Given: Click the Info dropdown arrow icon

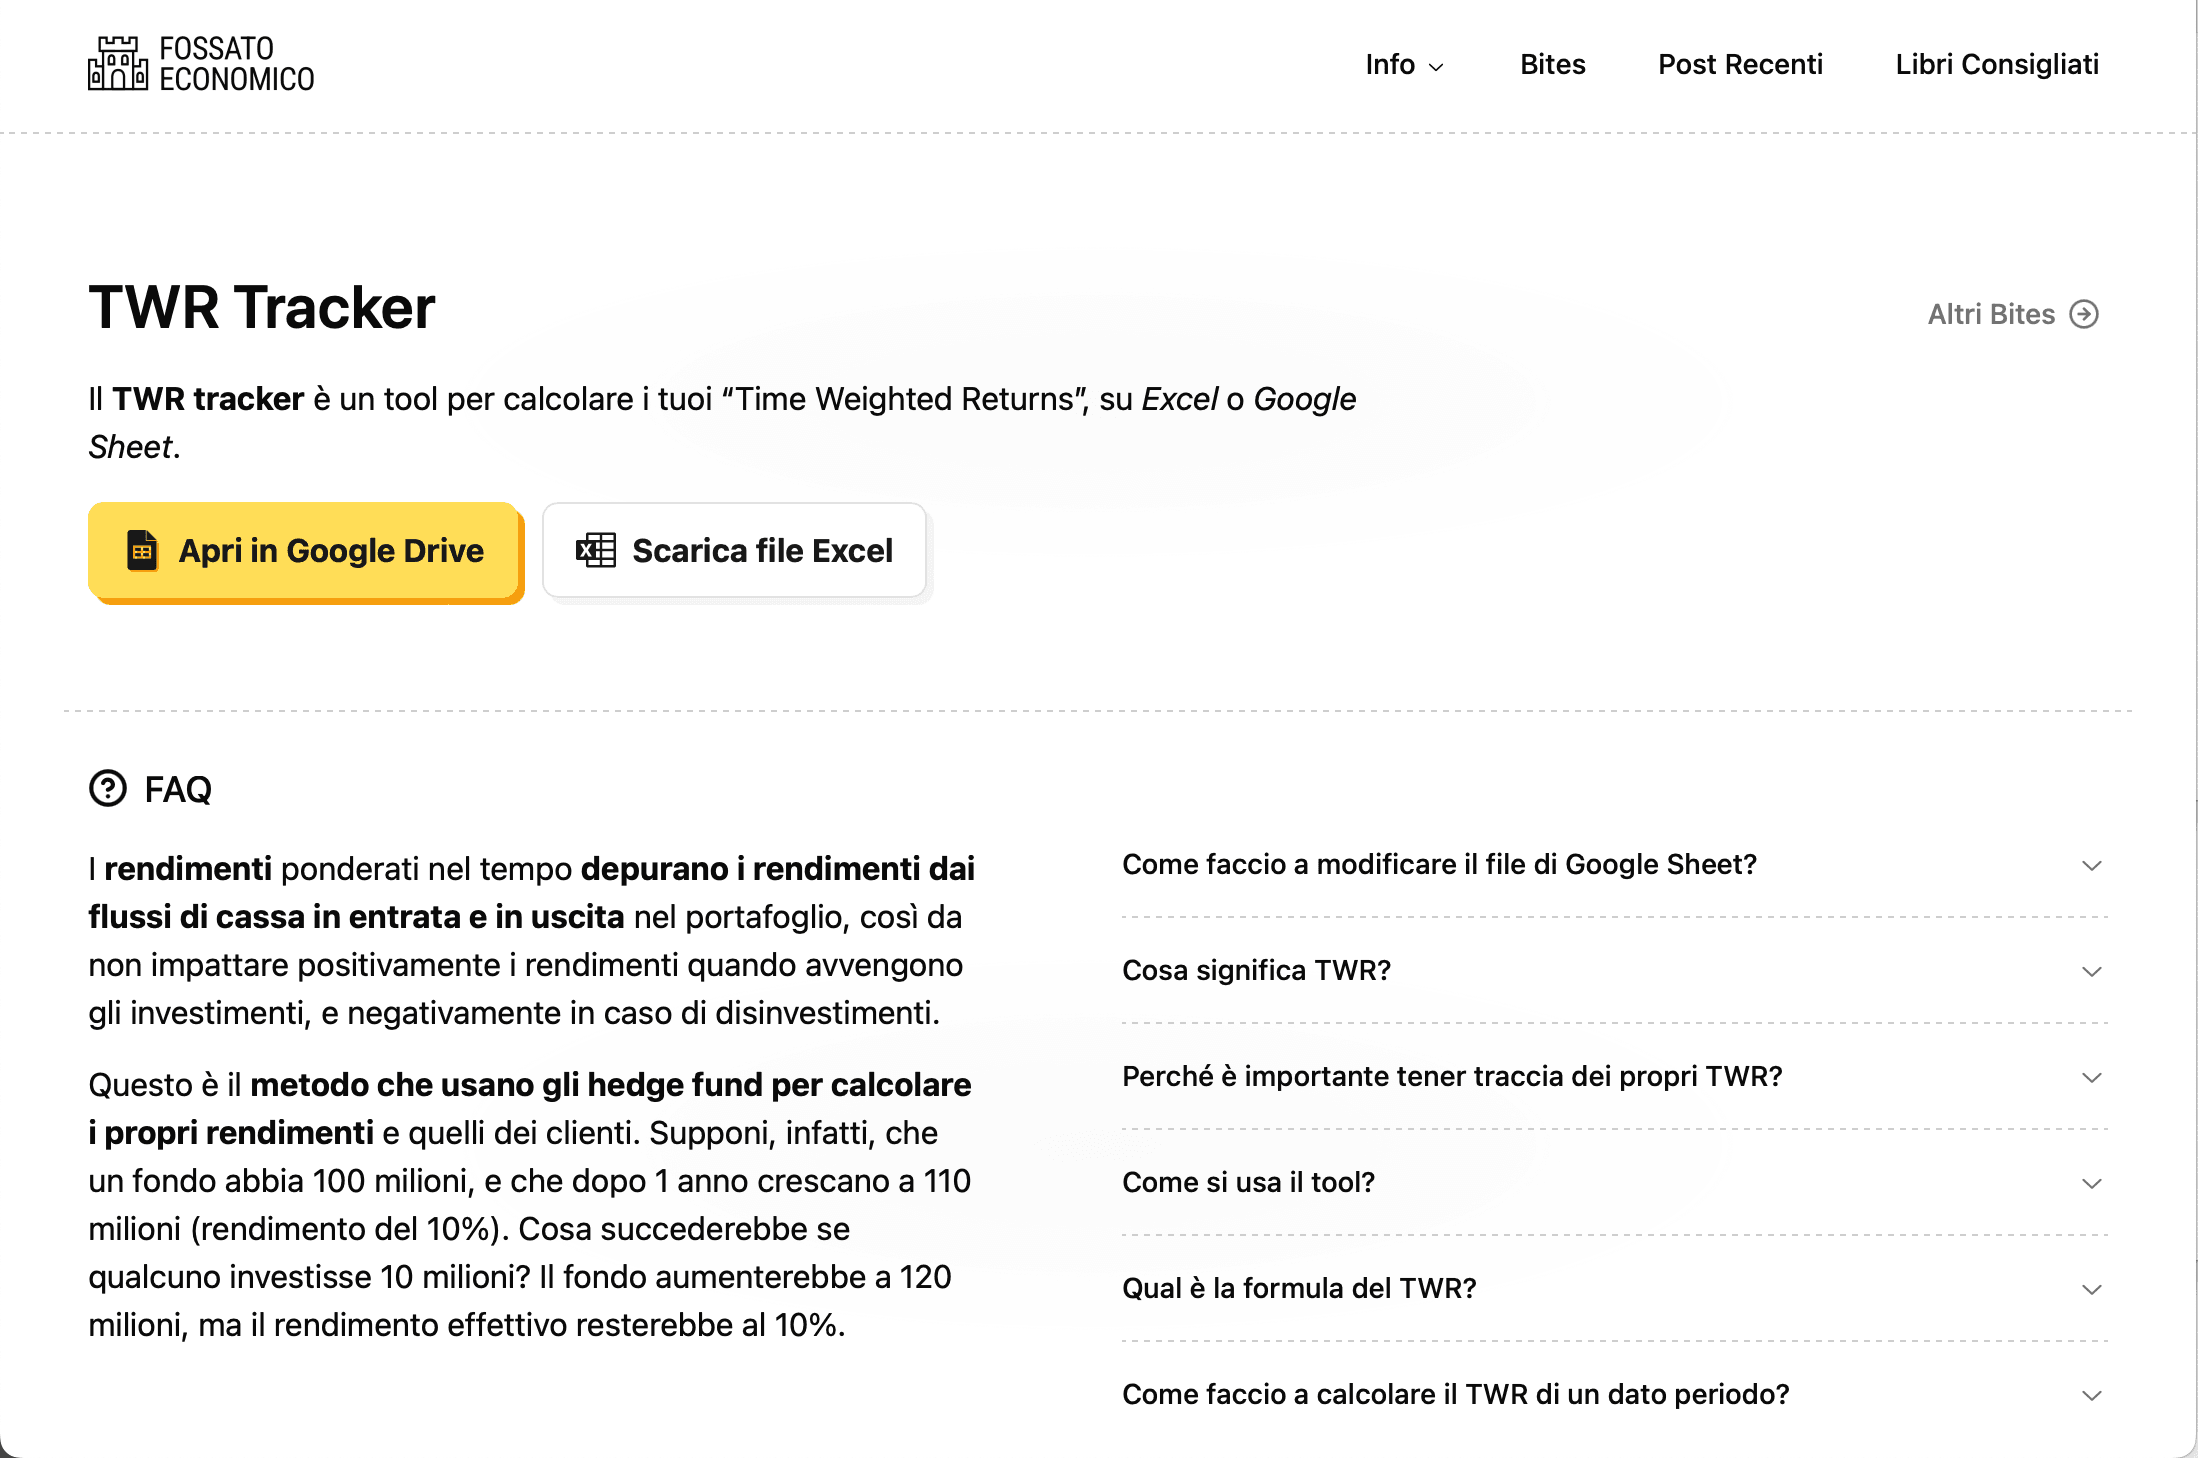Looking at the screenshot, I should (x=1438, y=65).
